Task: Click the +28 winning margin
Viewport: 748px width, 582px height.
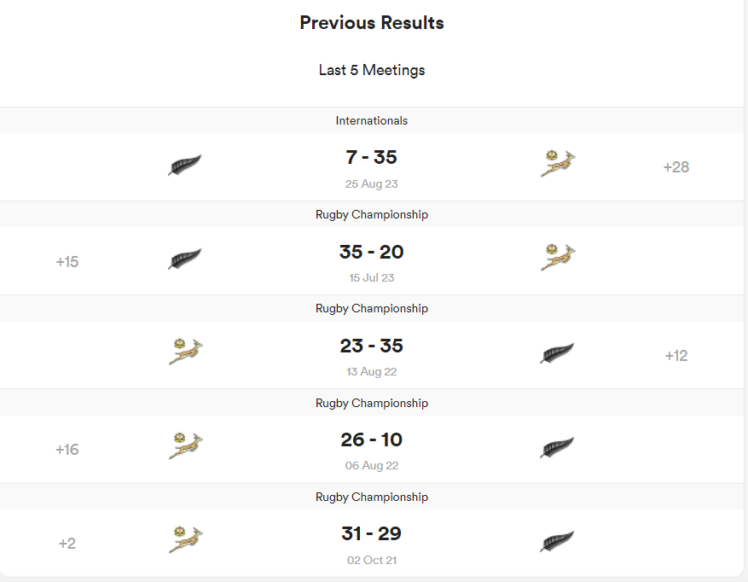Action: [676, 167]
